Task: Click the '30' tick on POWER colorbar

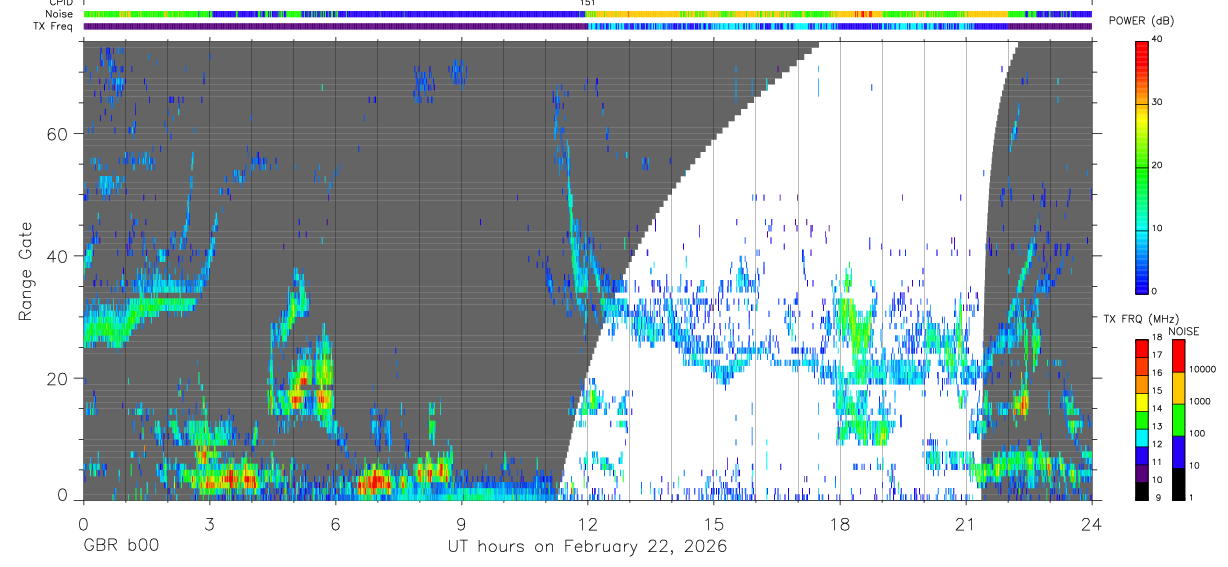Action: click(x=1156, y=103)
